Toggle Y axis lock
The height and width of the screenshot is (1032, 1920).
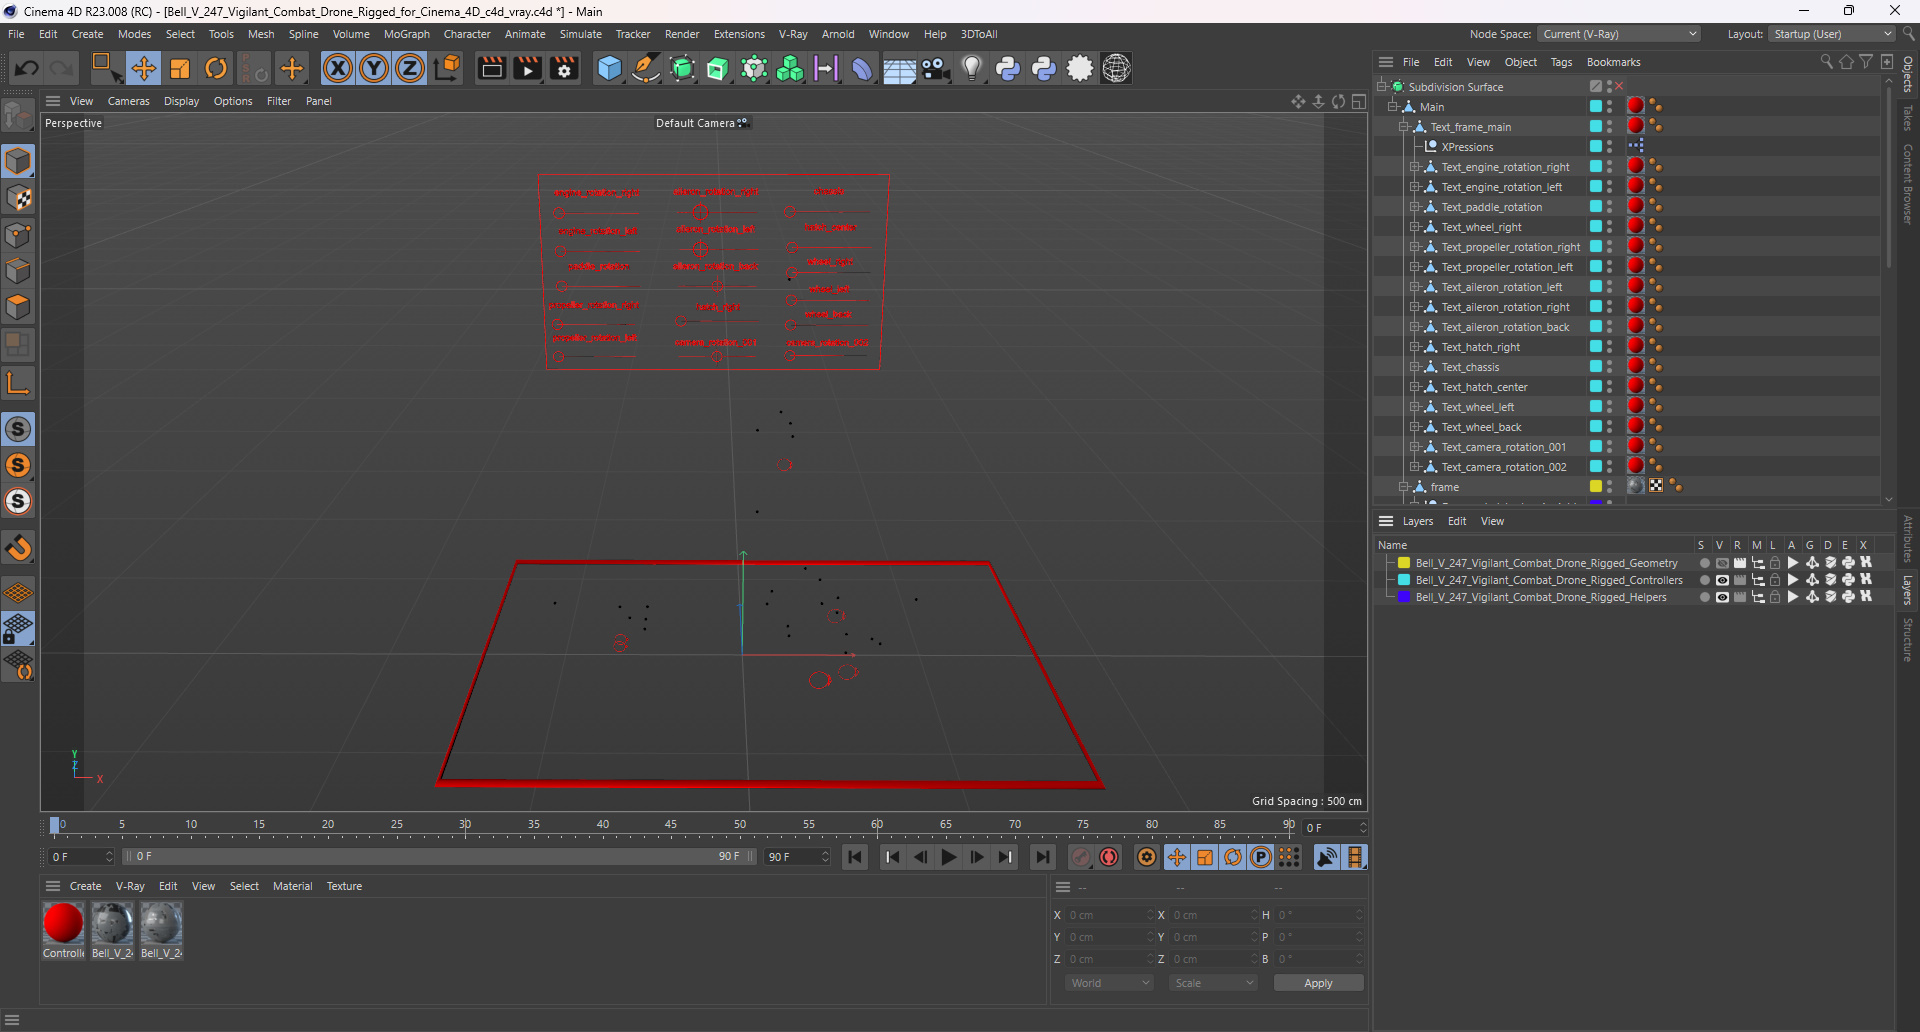374,68
